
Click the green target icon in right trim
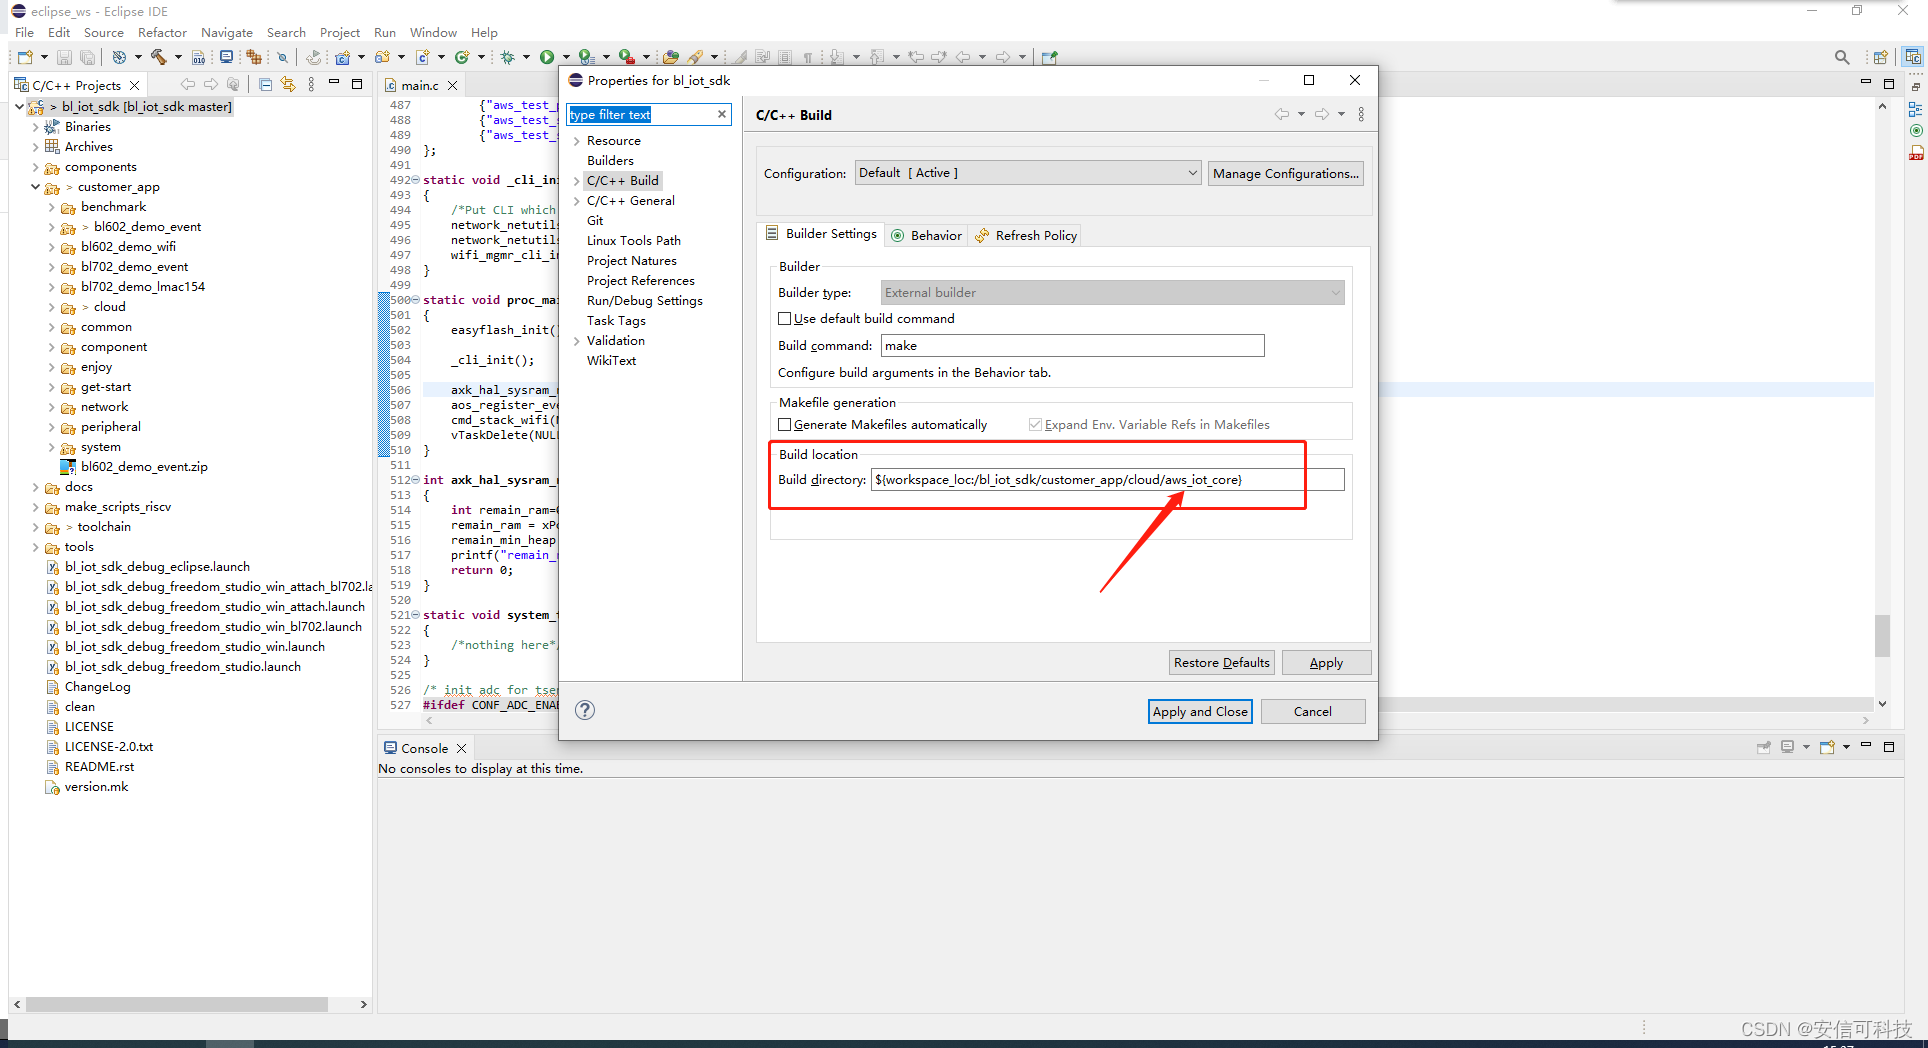[x=1916, y=131]
